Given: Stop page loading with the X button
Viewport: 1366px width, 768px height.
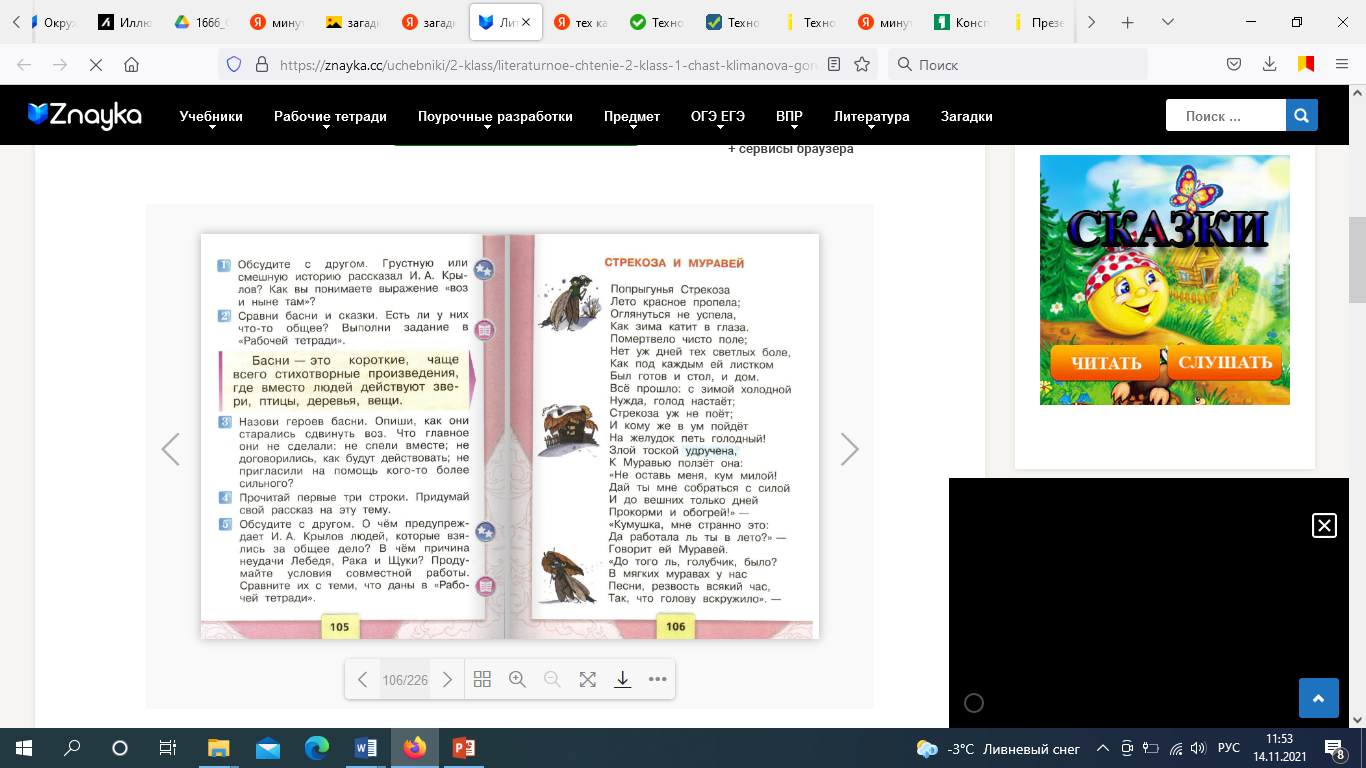Looking at the screenshot, I should point(96,64).
